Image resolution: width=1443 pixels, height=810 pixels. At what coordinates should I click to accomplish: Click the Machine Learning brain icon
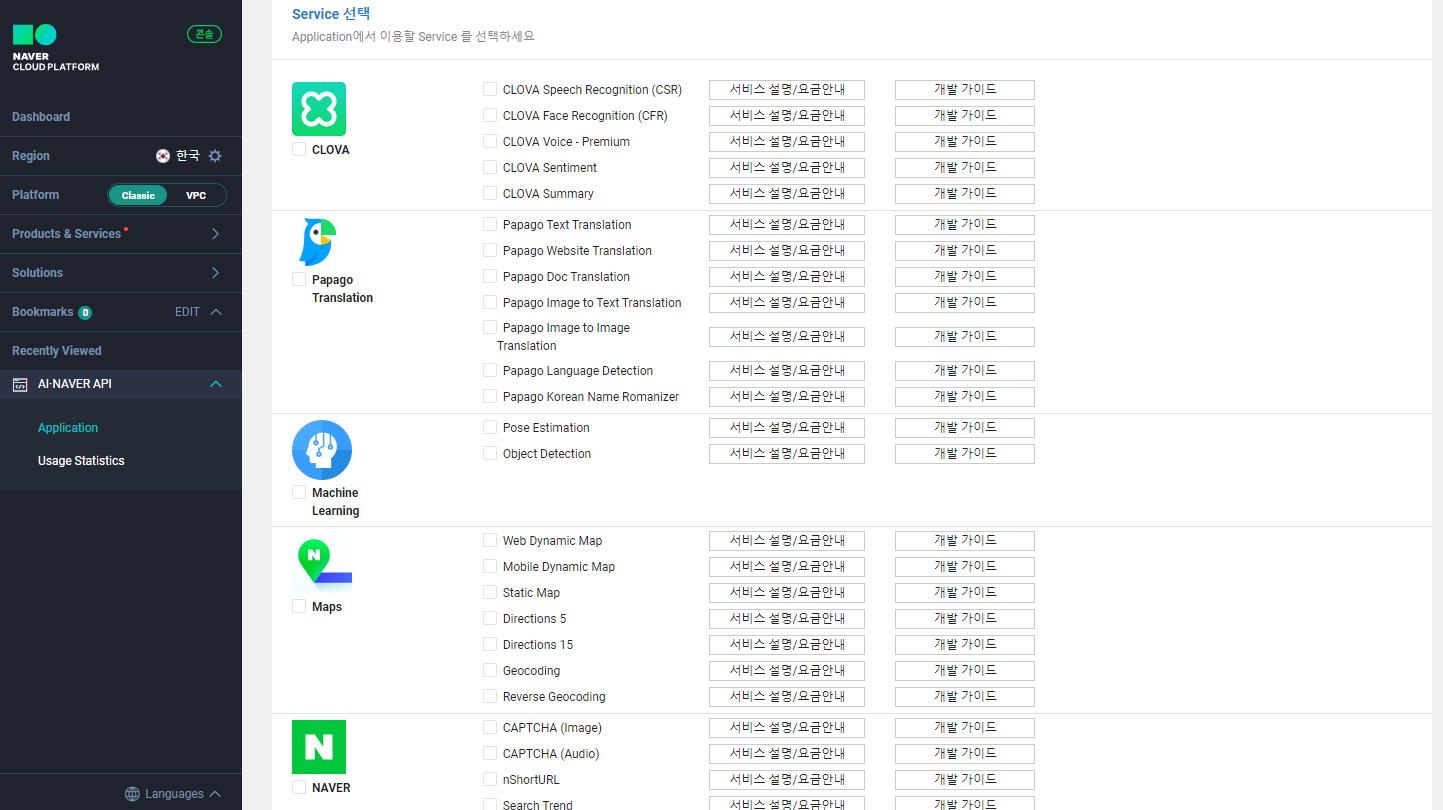(x=322, y=450)
